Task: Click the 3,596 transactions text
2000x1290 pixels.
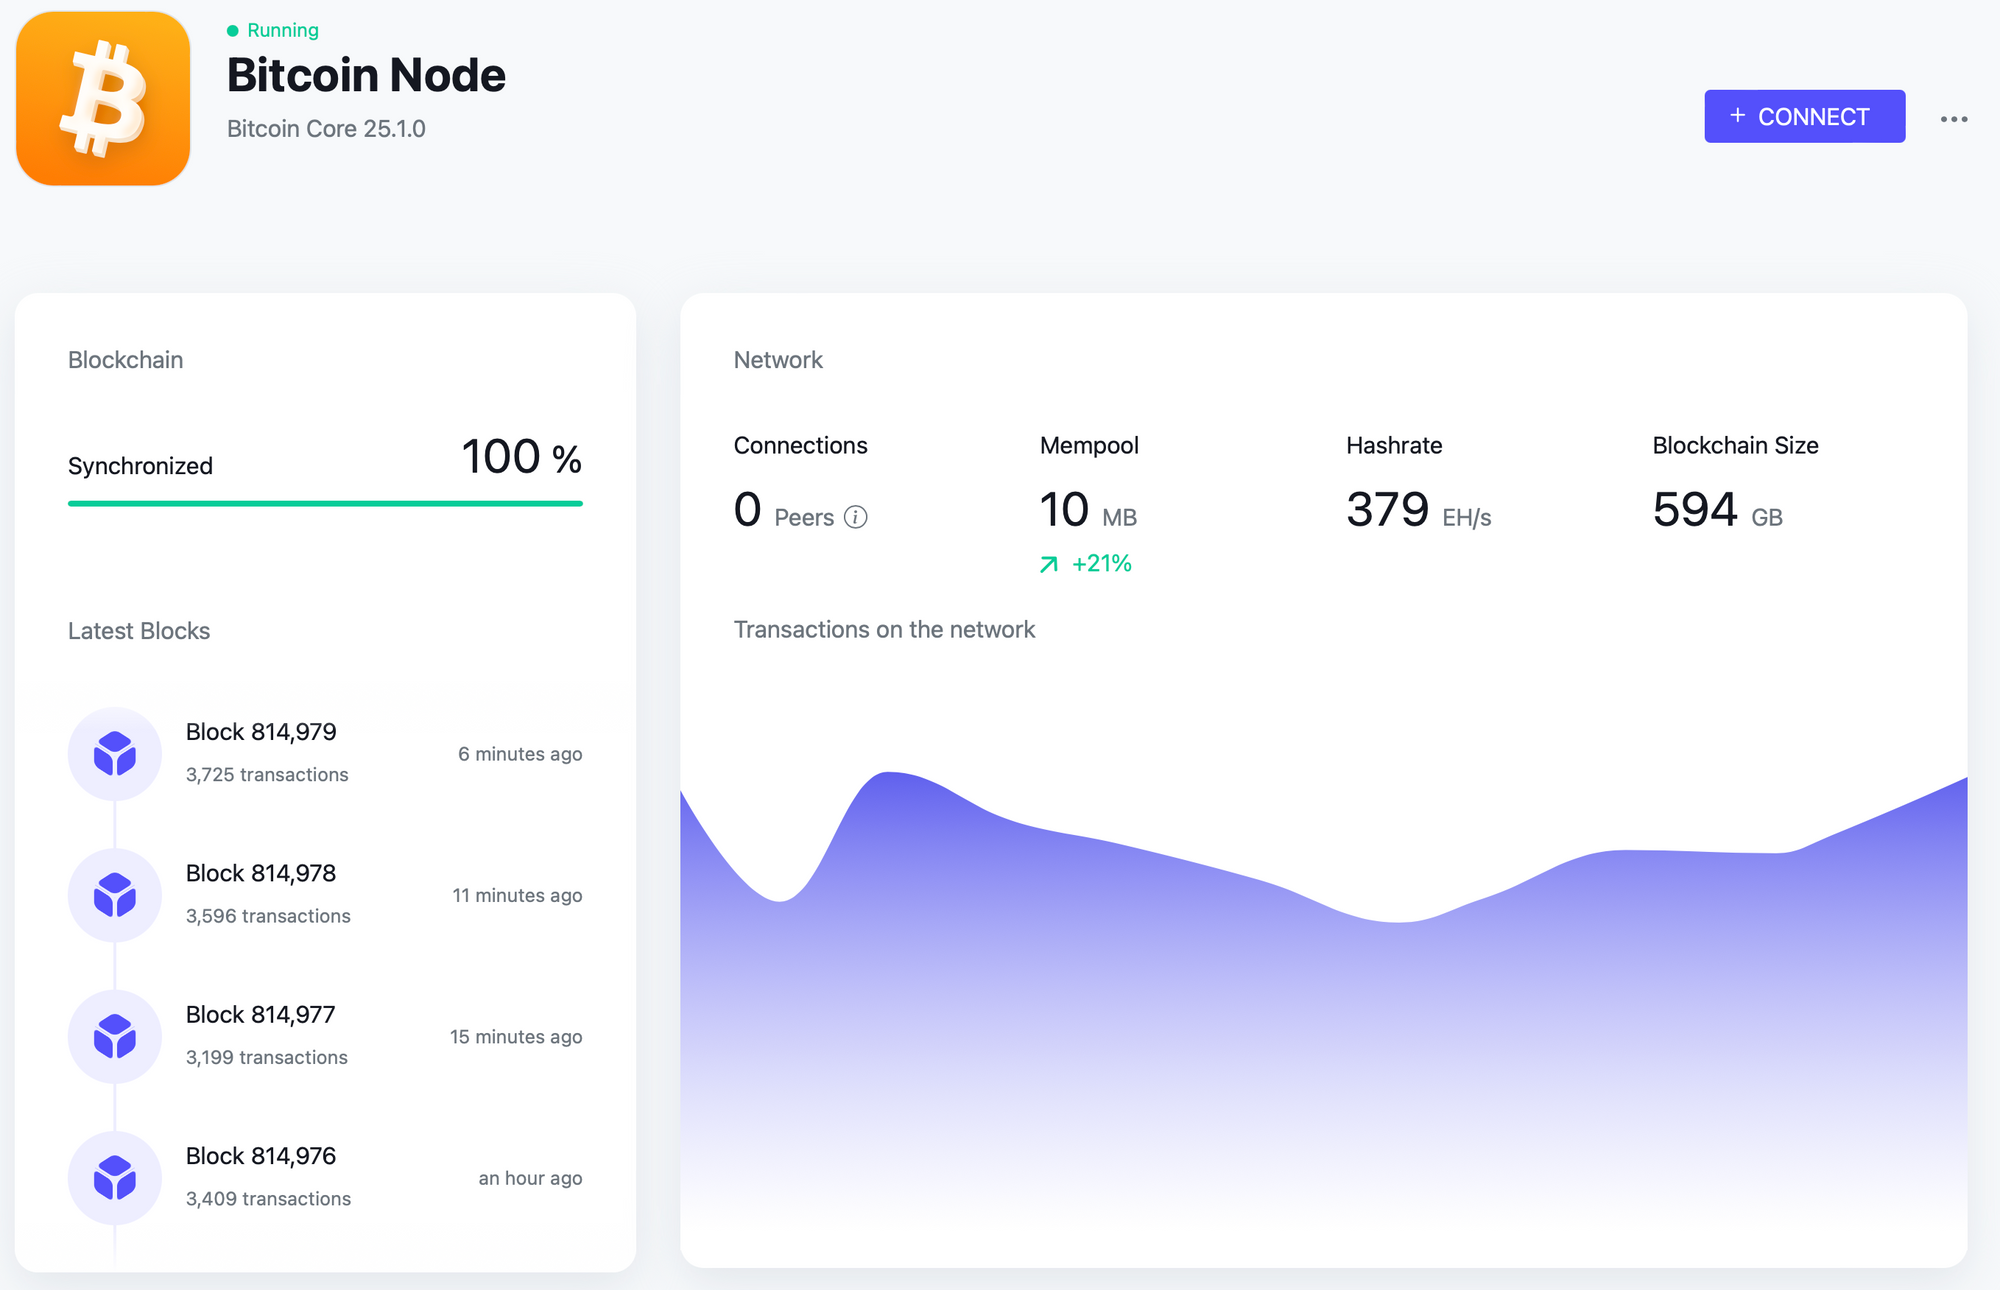Action: pyautogui.click(x=268, y=916)
